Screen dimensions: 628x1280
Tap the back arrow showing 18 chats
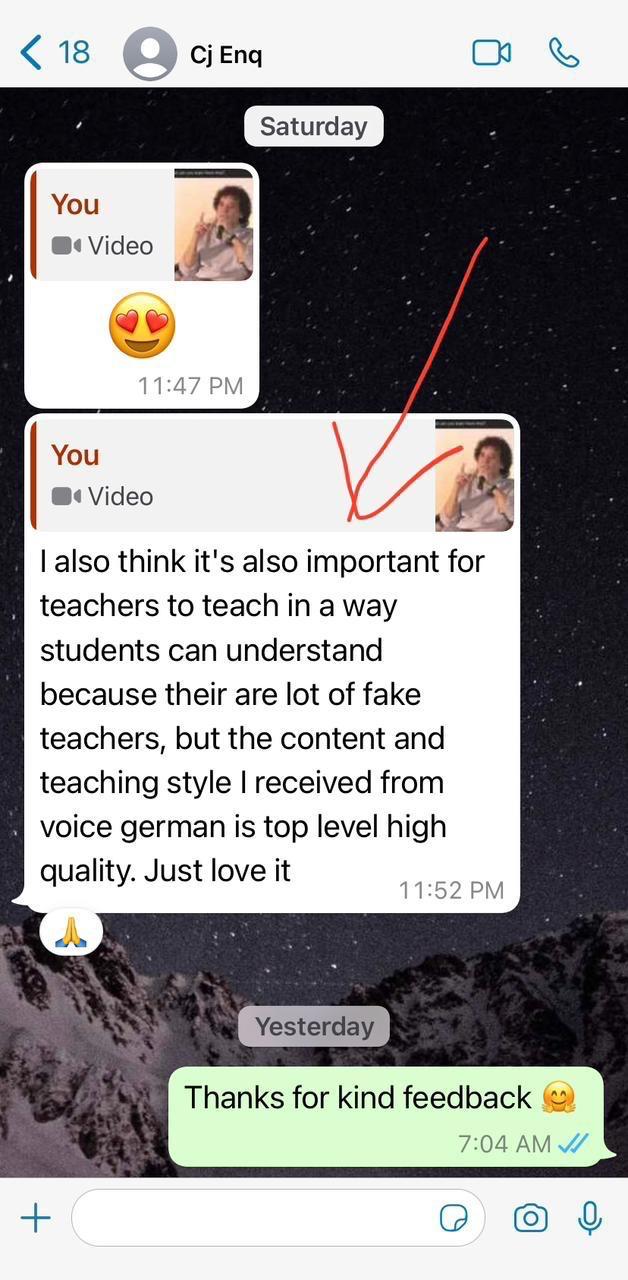pyautogui.click(x=56, y=52)
